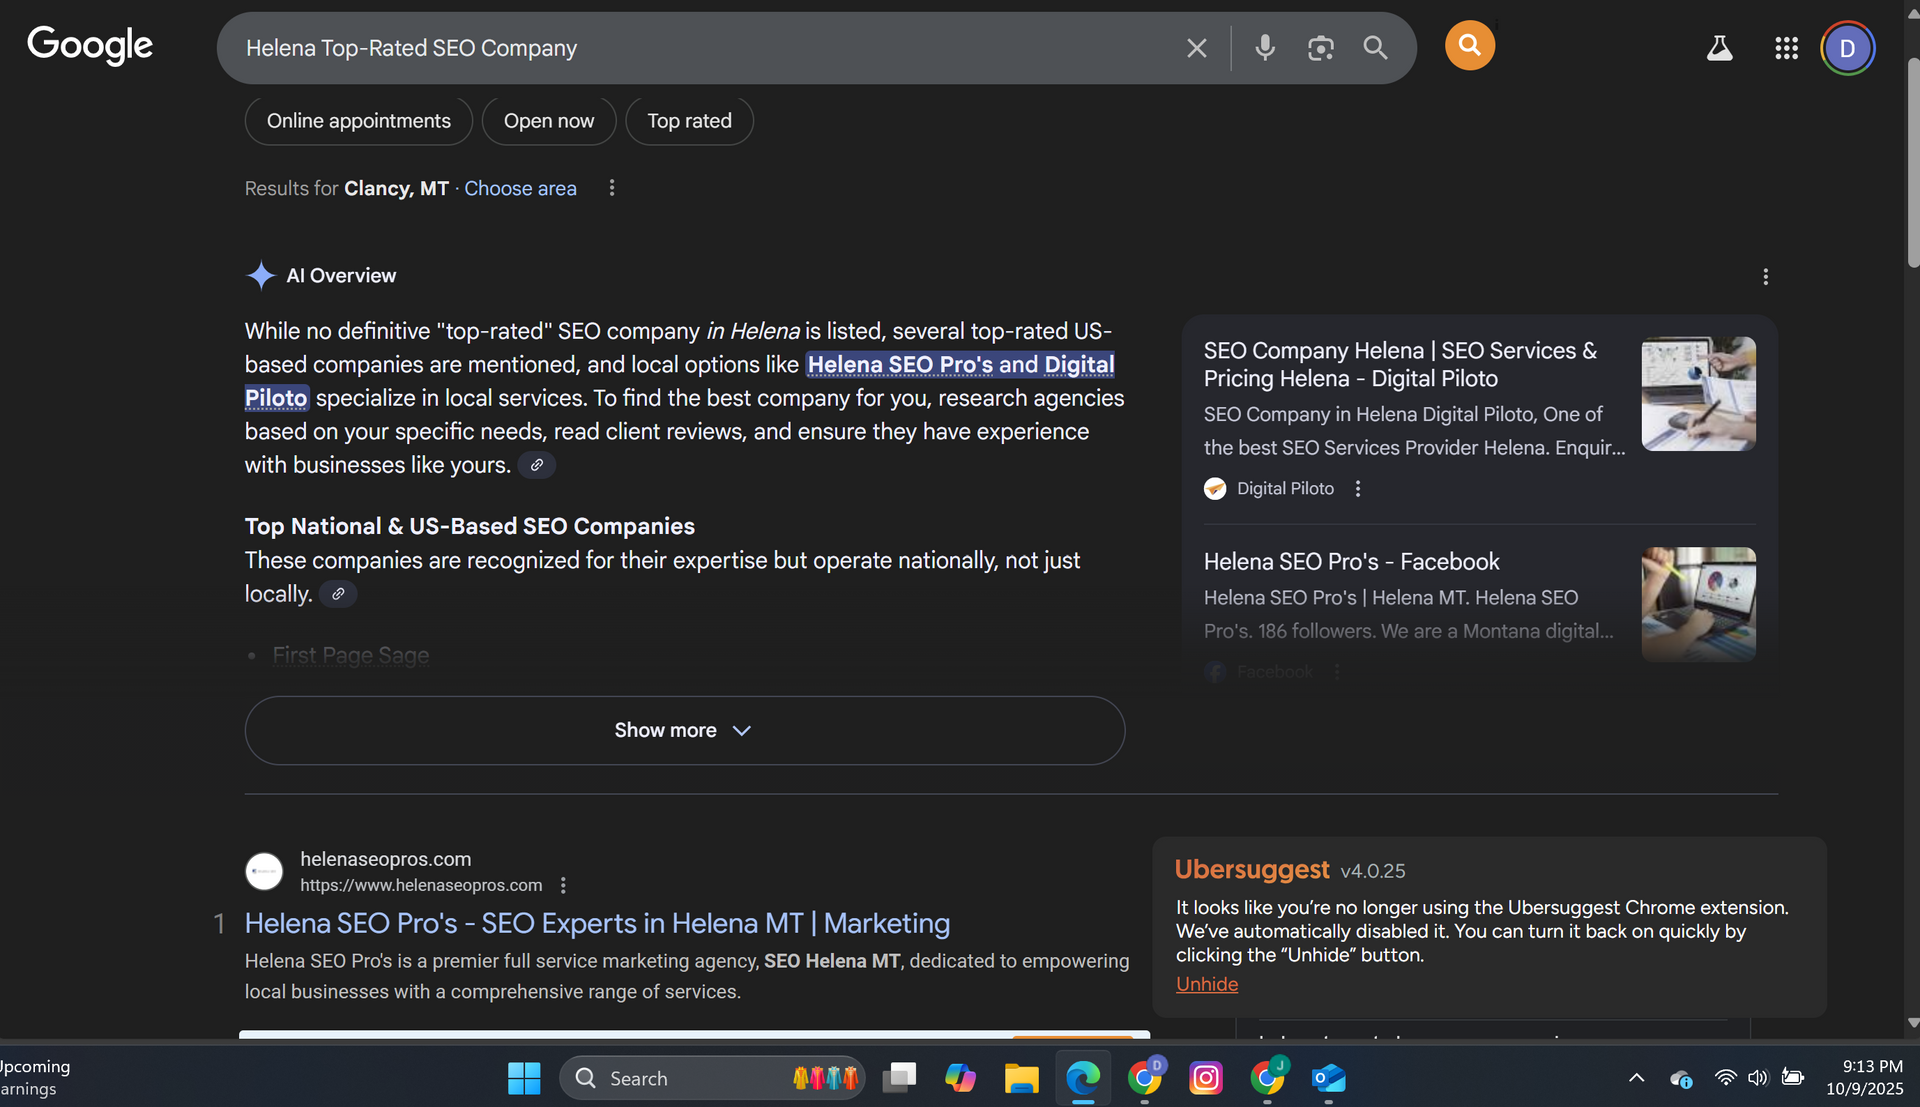This screenshot has width=1920, height=1107.
Task: Open AI Overview three-dot options menu
Action: [1765, 277]
